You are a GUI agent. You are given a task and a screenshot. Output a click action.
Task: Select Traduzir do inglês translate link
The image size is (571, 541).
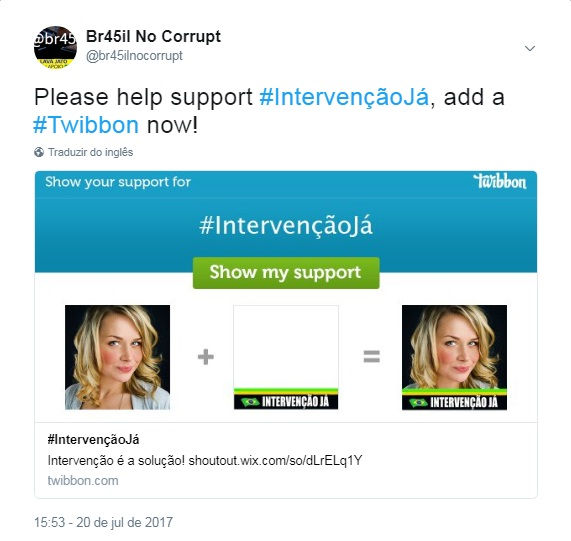(x=91, y=152)
